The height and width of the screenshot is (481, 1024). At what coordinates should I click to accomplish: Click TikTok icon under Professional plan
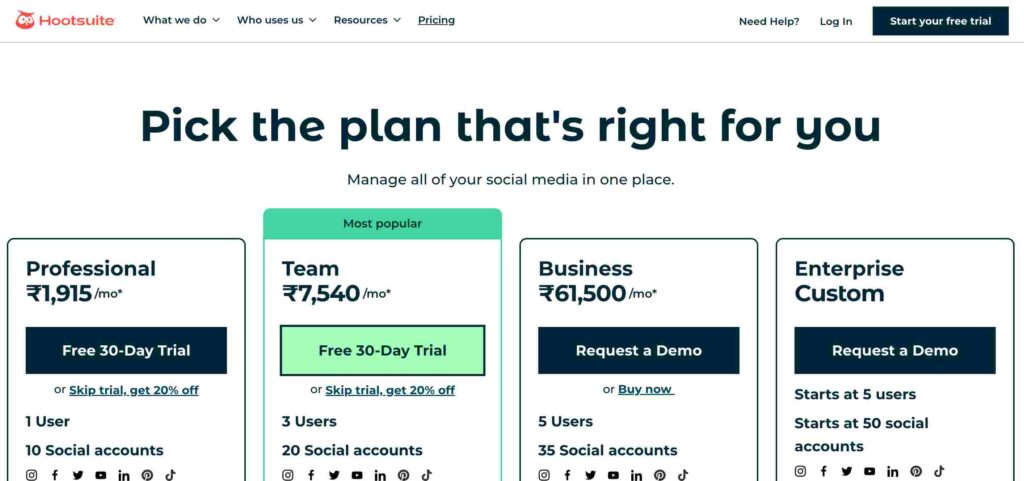click(170, 475)
